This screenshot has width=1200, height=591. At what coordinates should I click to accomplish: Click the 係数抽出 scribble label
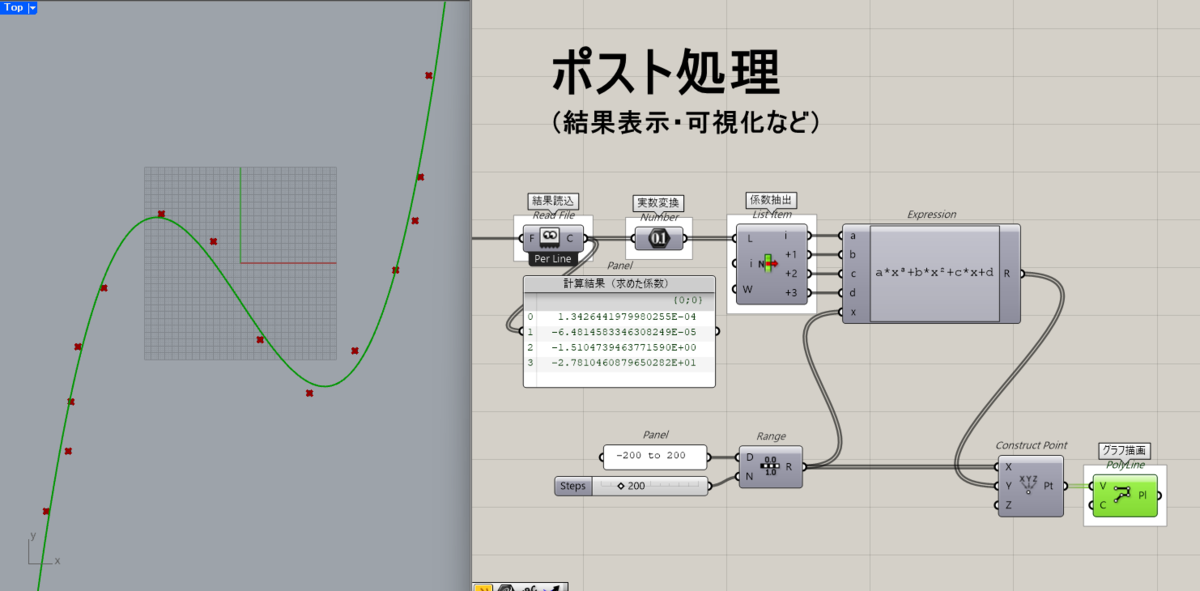(772, 201)
